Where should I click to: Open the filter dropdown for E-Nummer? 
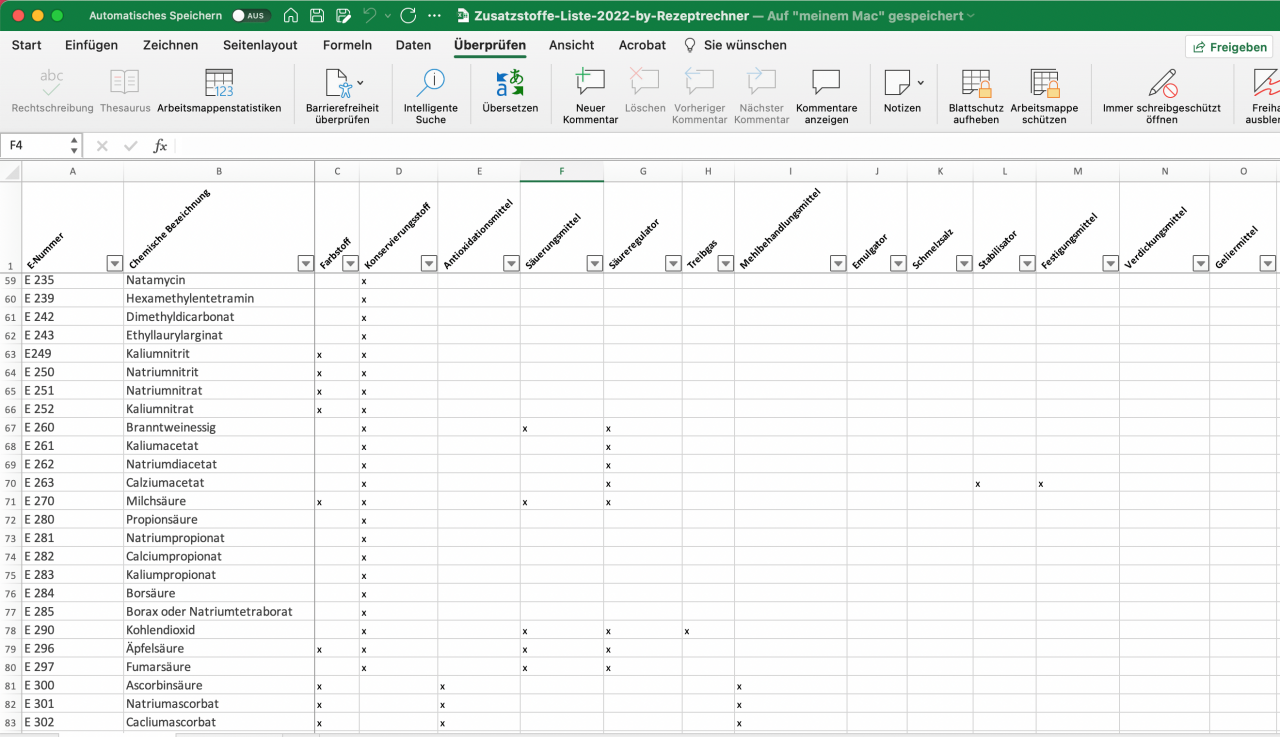point(114,264)
